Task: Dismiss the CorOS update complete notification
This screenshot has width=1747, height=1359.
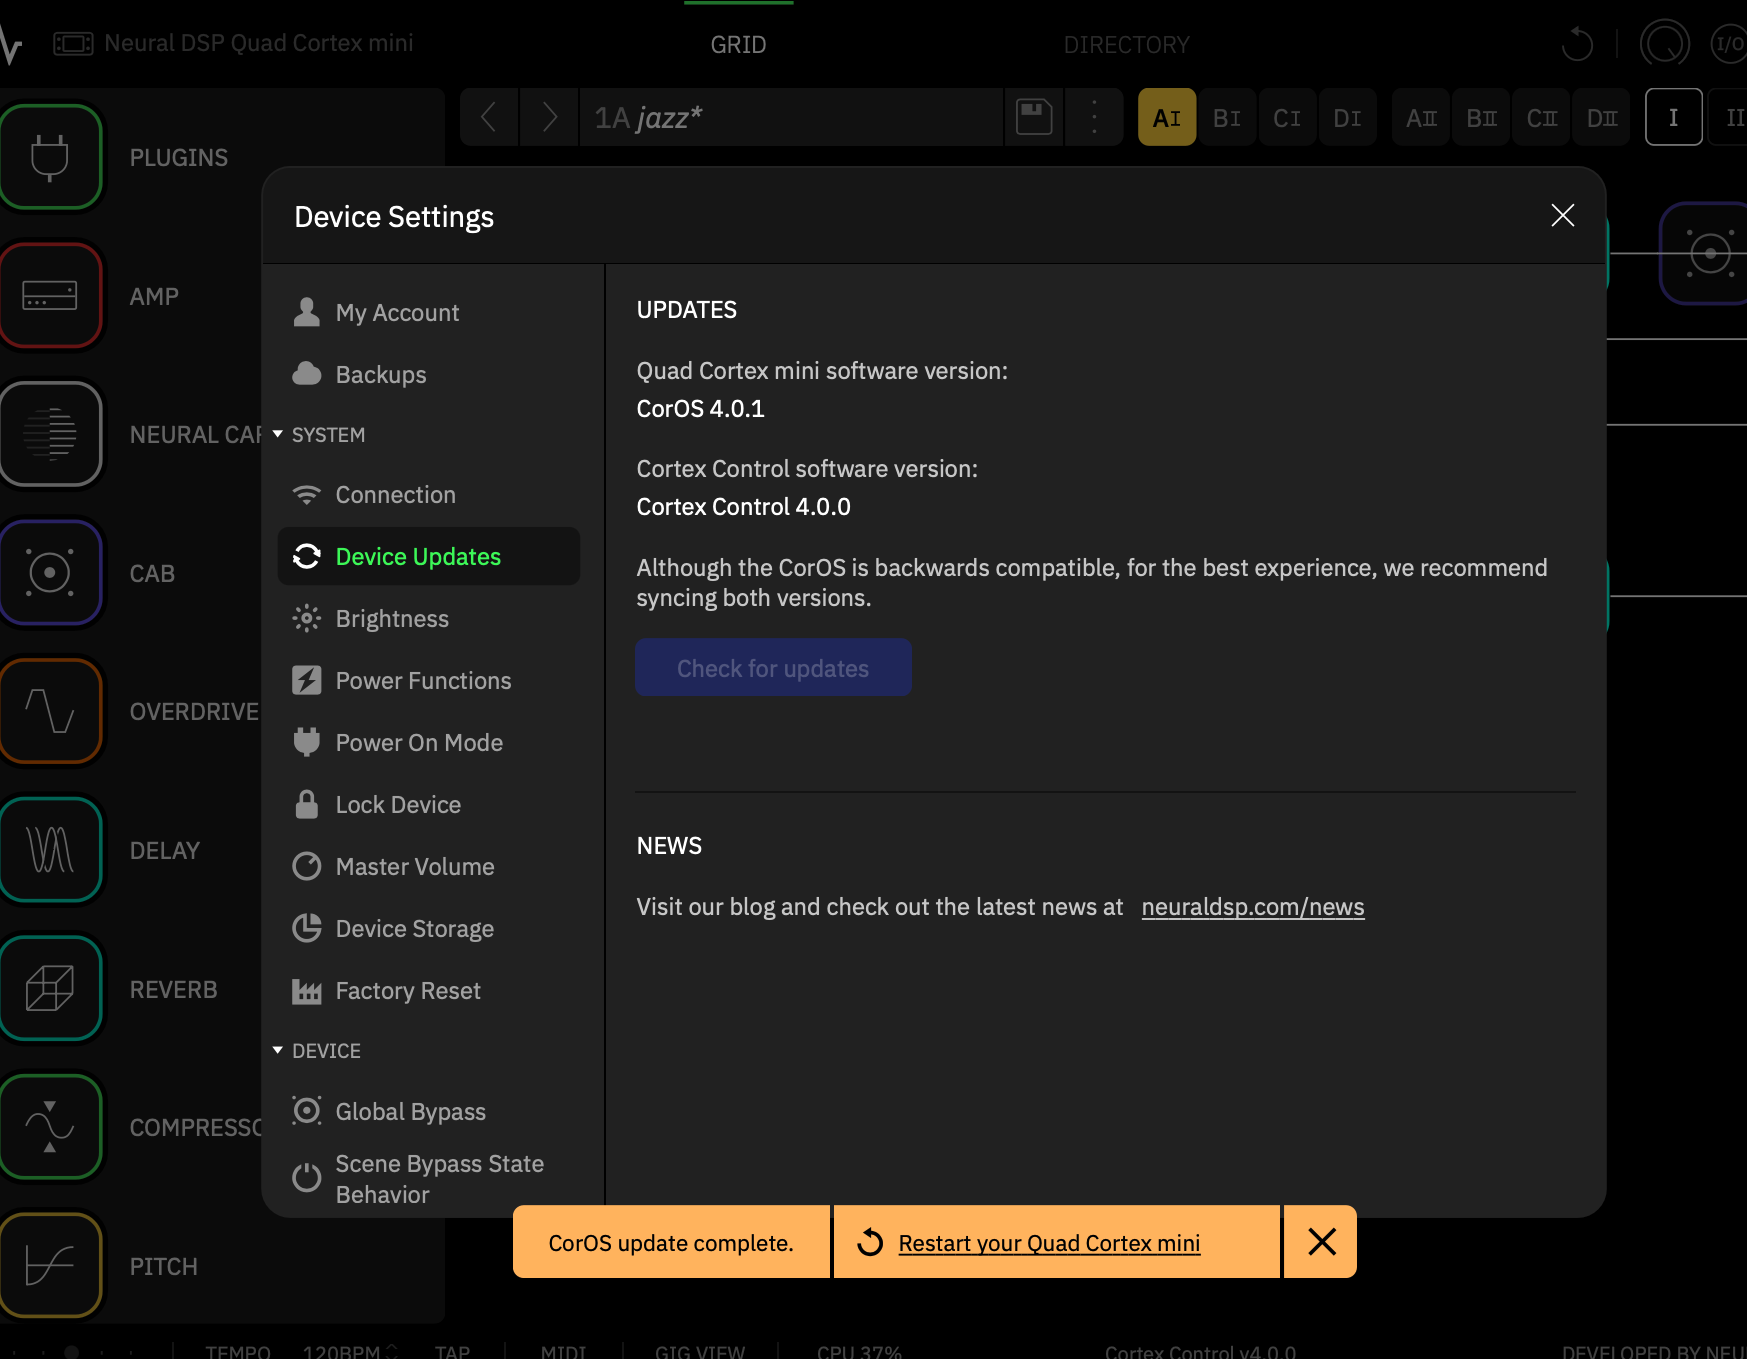Action: pos(1321,1242)
